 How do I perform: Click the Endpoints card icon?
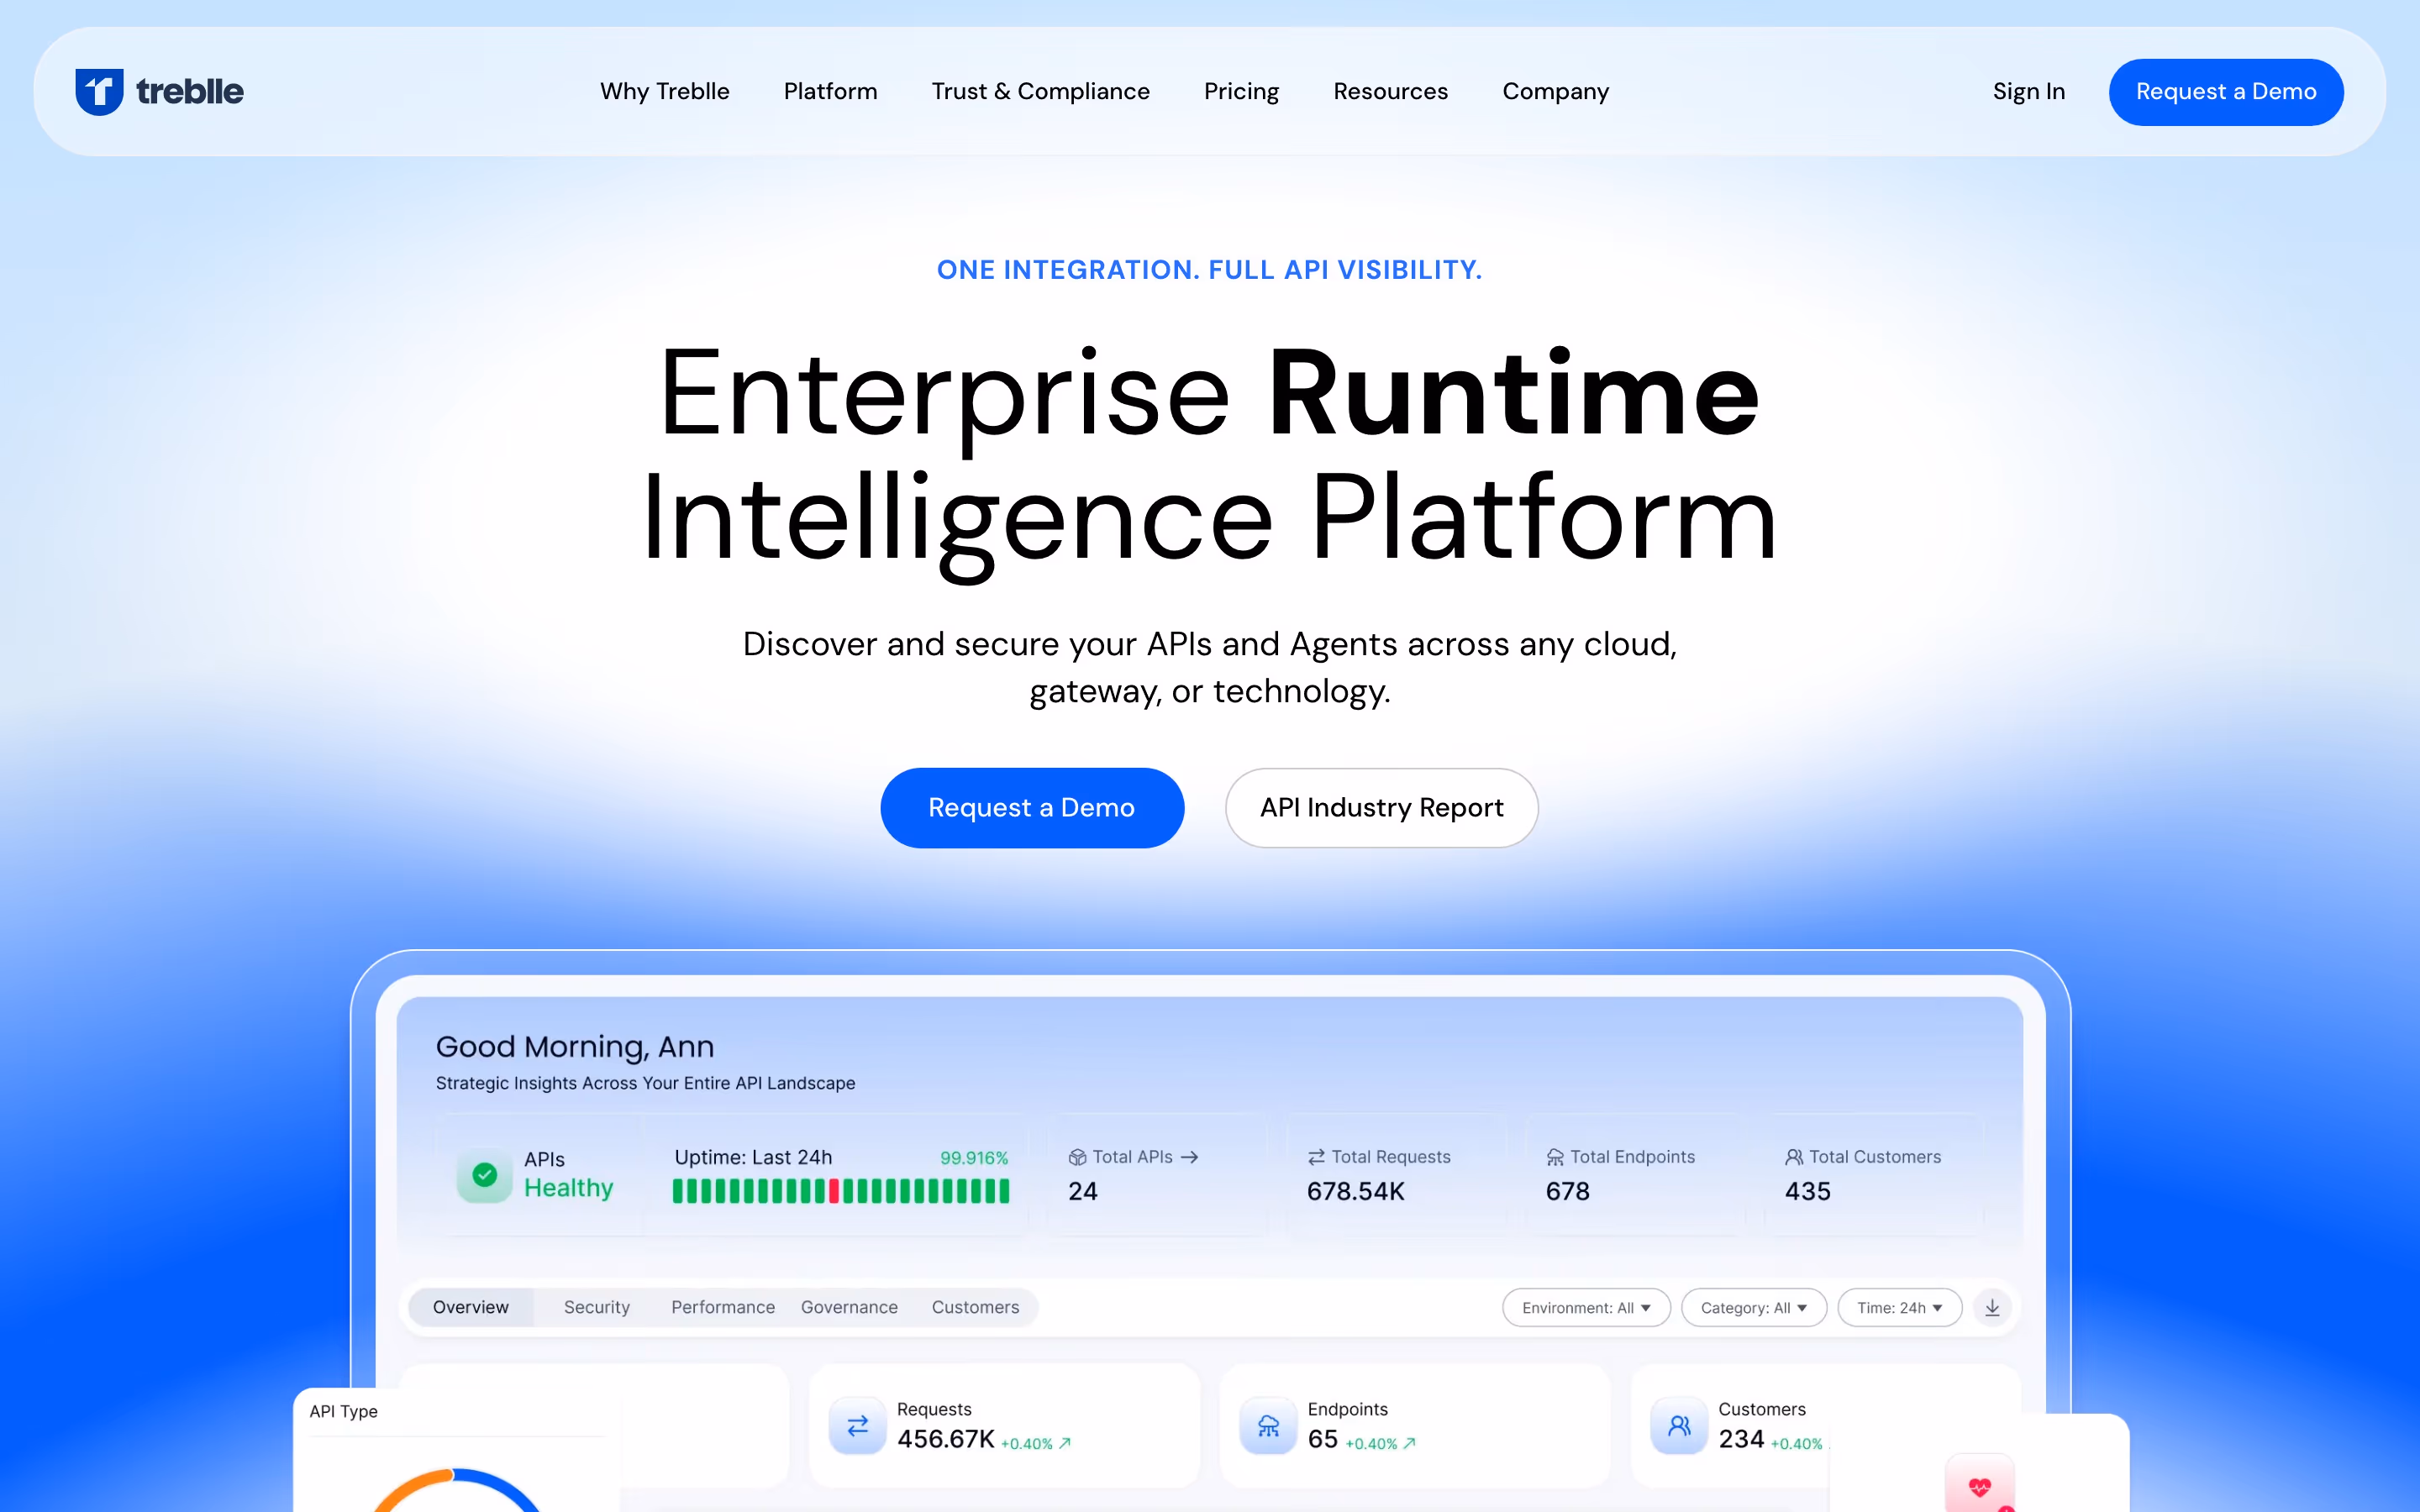pyautogui.click(x=1268, y=1425)
